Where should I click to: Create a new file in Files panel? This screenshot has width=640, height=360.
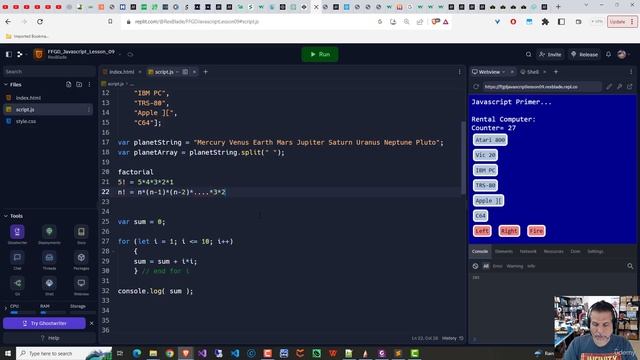(x=69, y=84)
